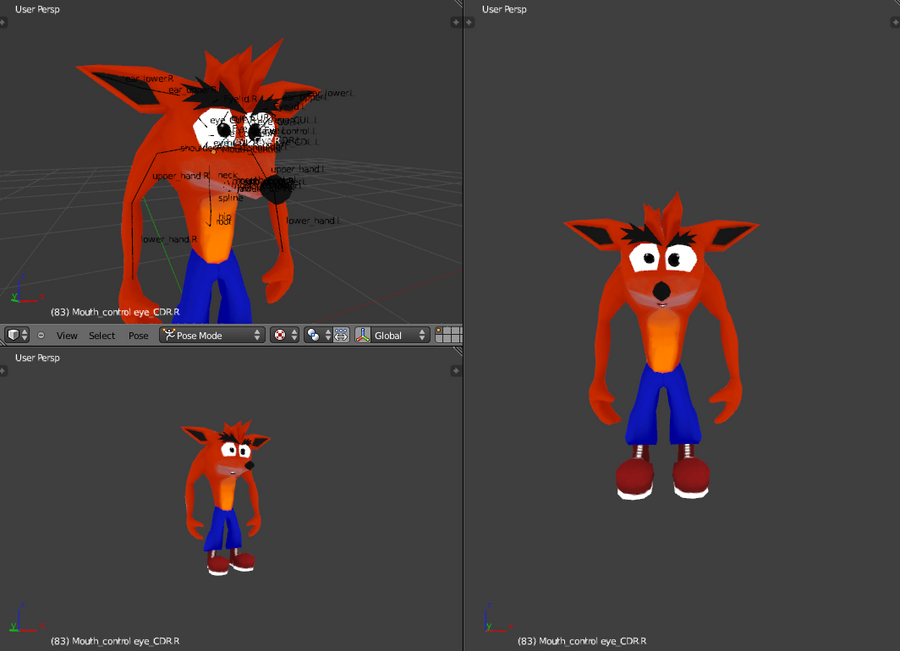900x651 pixels.
Task: Click the character's nose in right viewport
Action: click(x=661, y=291)
